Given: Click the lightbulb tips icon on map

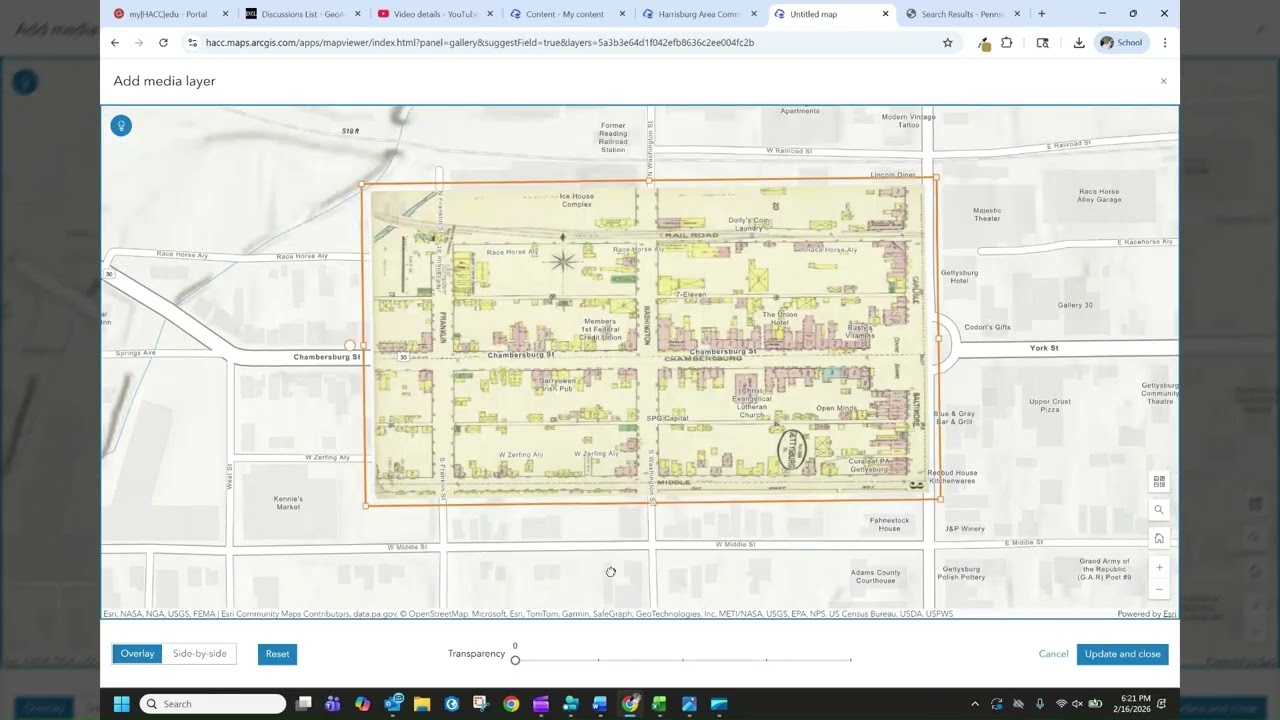Looking at the screenshot, I should [121, 126].
